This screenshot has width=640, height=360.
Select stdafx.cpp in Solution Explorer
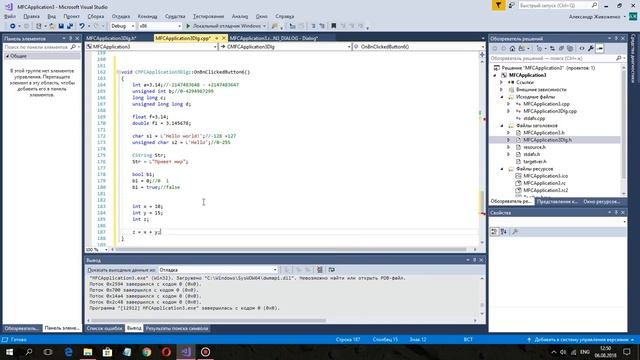(x=534, y=118)
